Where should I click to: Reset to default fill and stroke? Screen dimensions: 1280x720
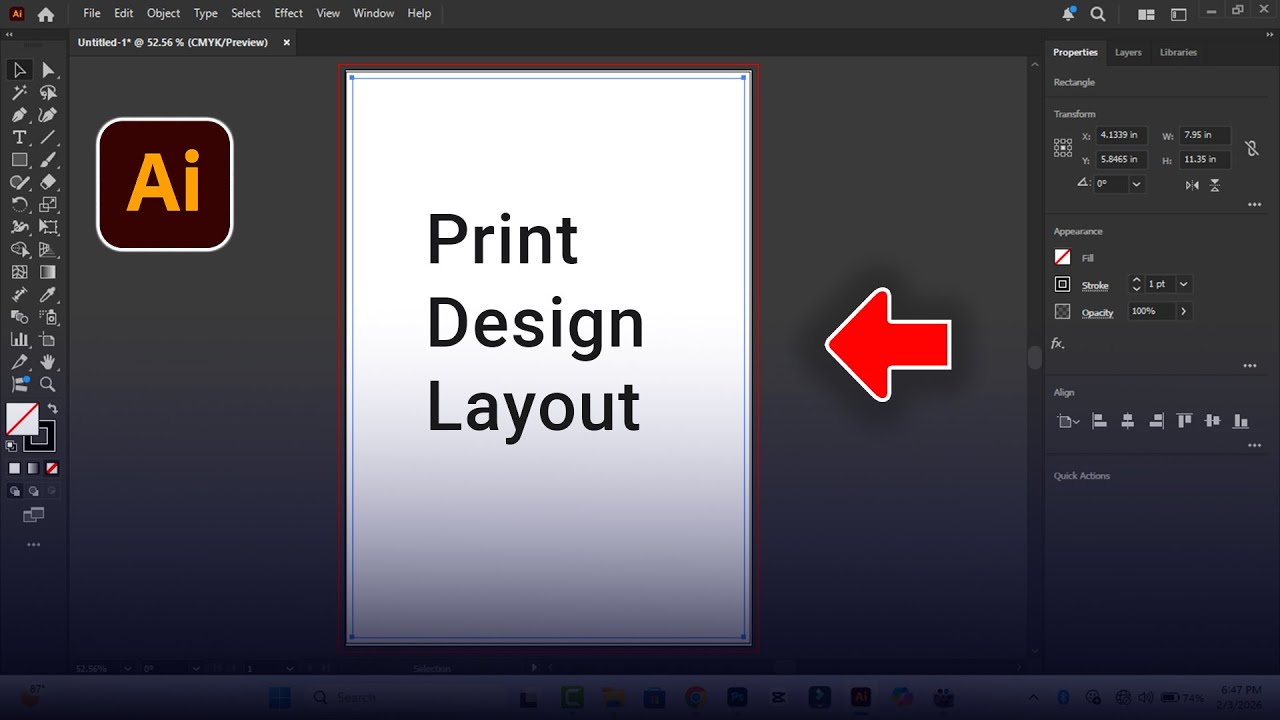coord(11,446)
